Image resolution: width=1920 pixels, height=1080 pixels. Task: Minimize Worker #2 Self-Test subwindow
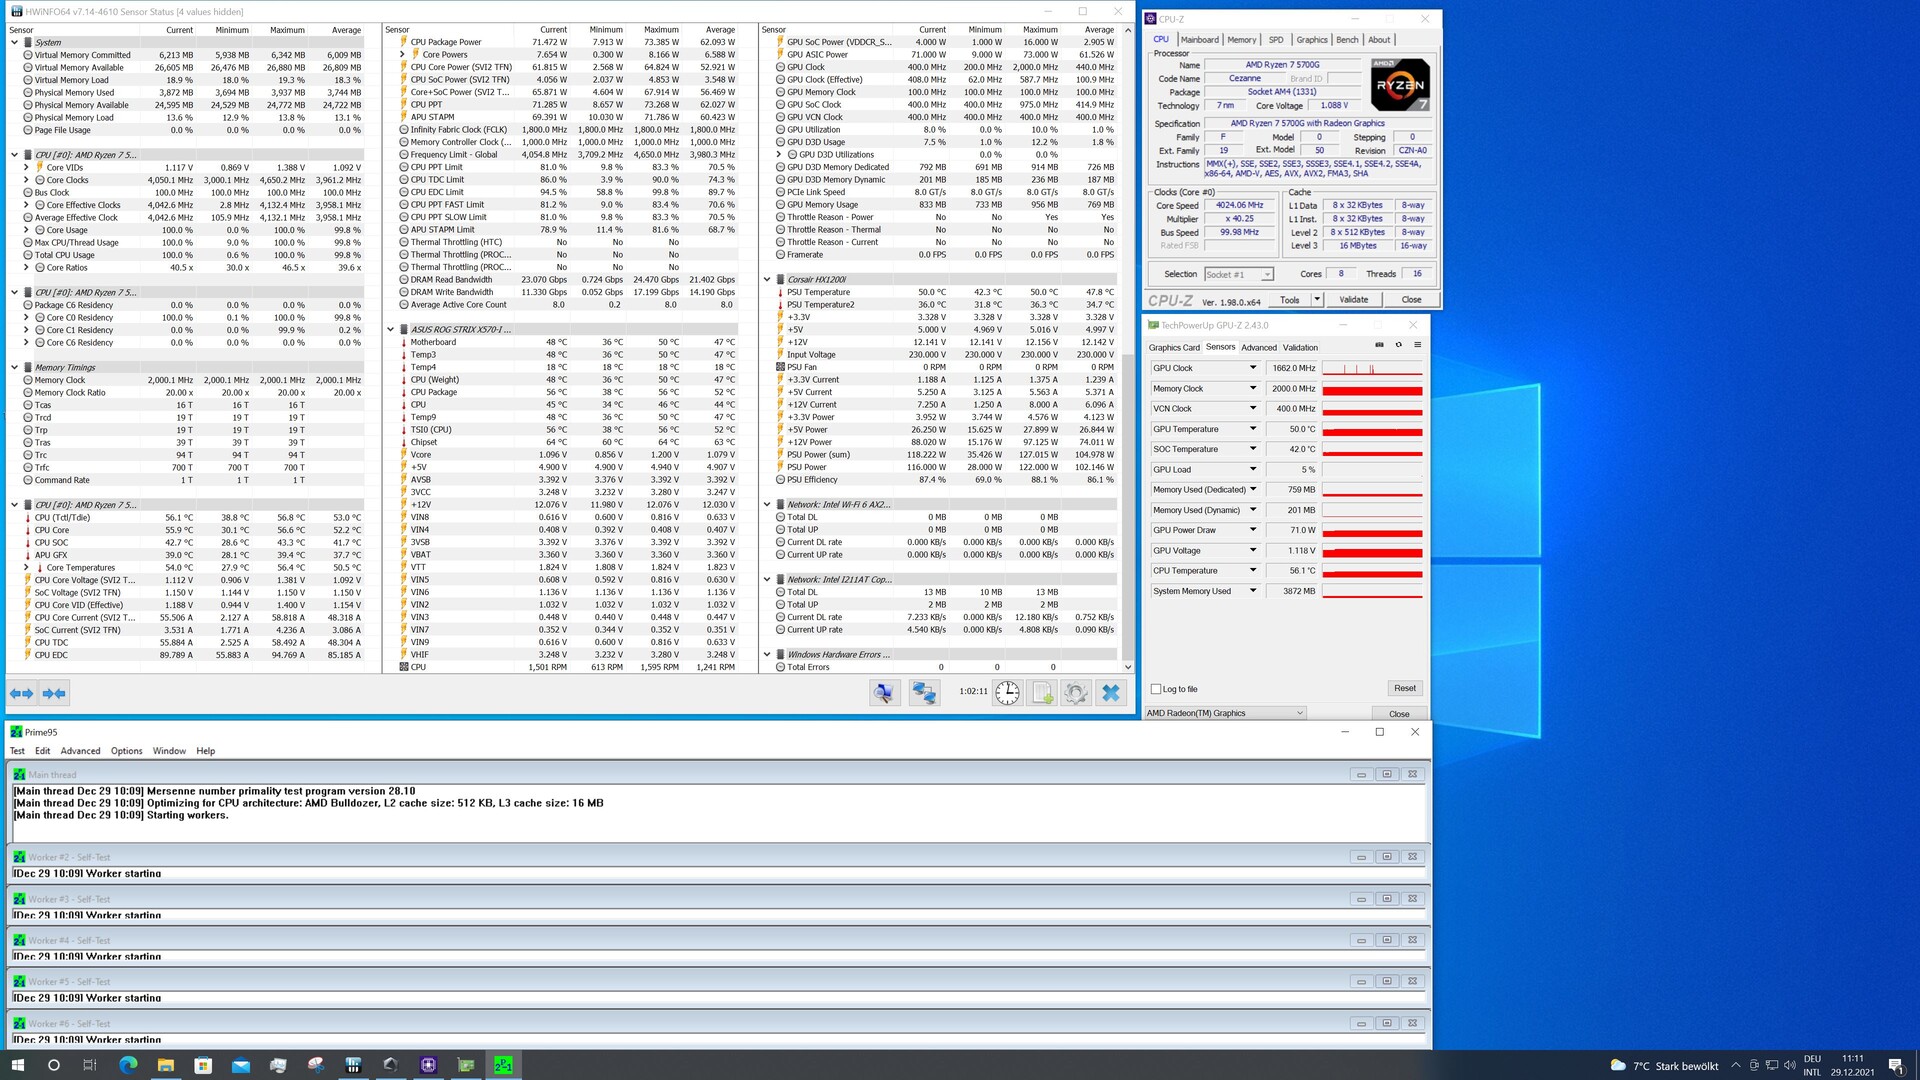pyautogui.click(x=1360, y=857)
